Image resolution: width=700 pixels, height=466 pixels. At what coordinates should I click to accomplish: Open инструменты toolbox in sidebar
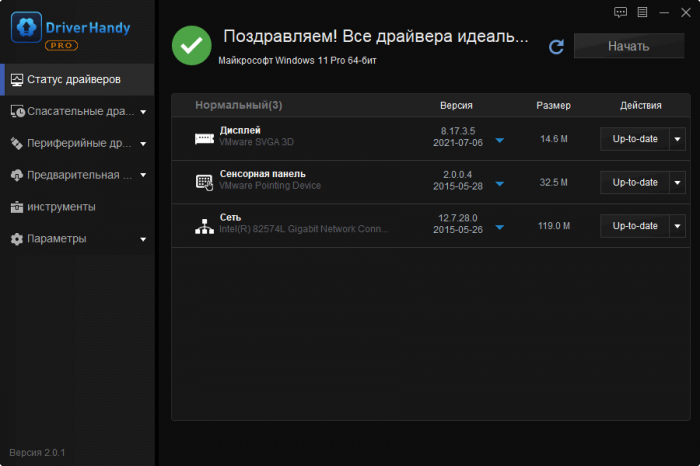(x=62, y=207)
